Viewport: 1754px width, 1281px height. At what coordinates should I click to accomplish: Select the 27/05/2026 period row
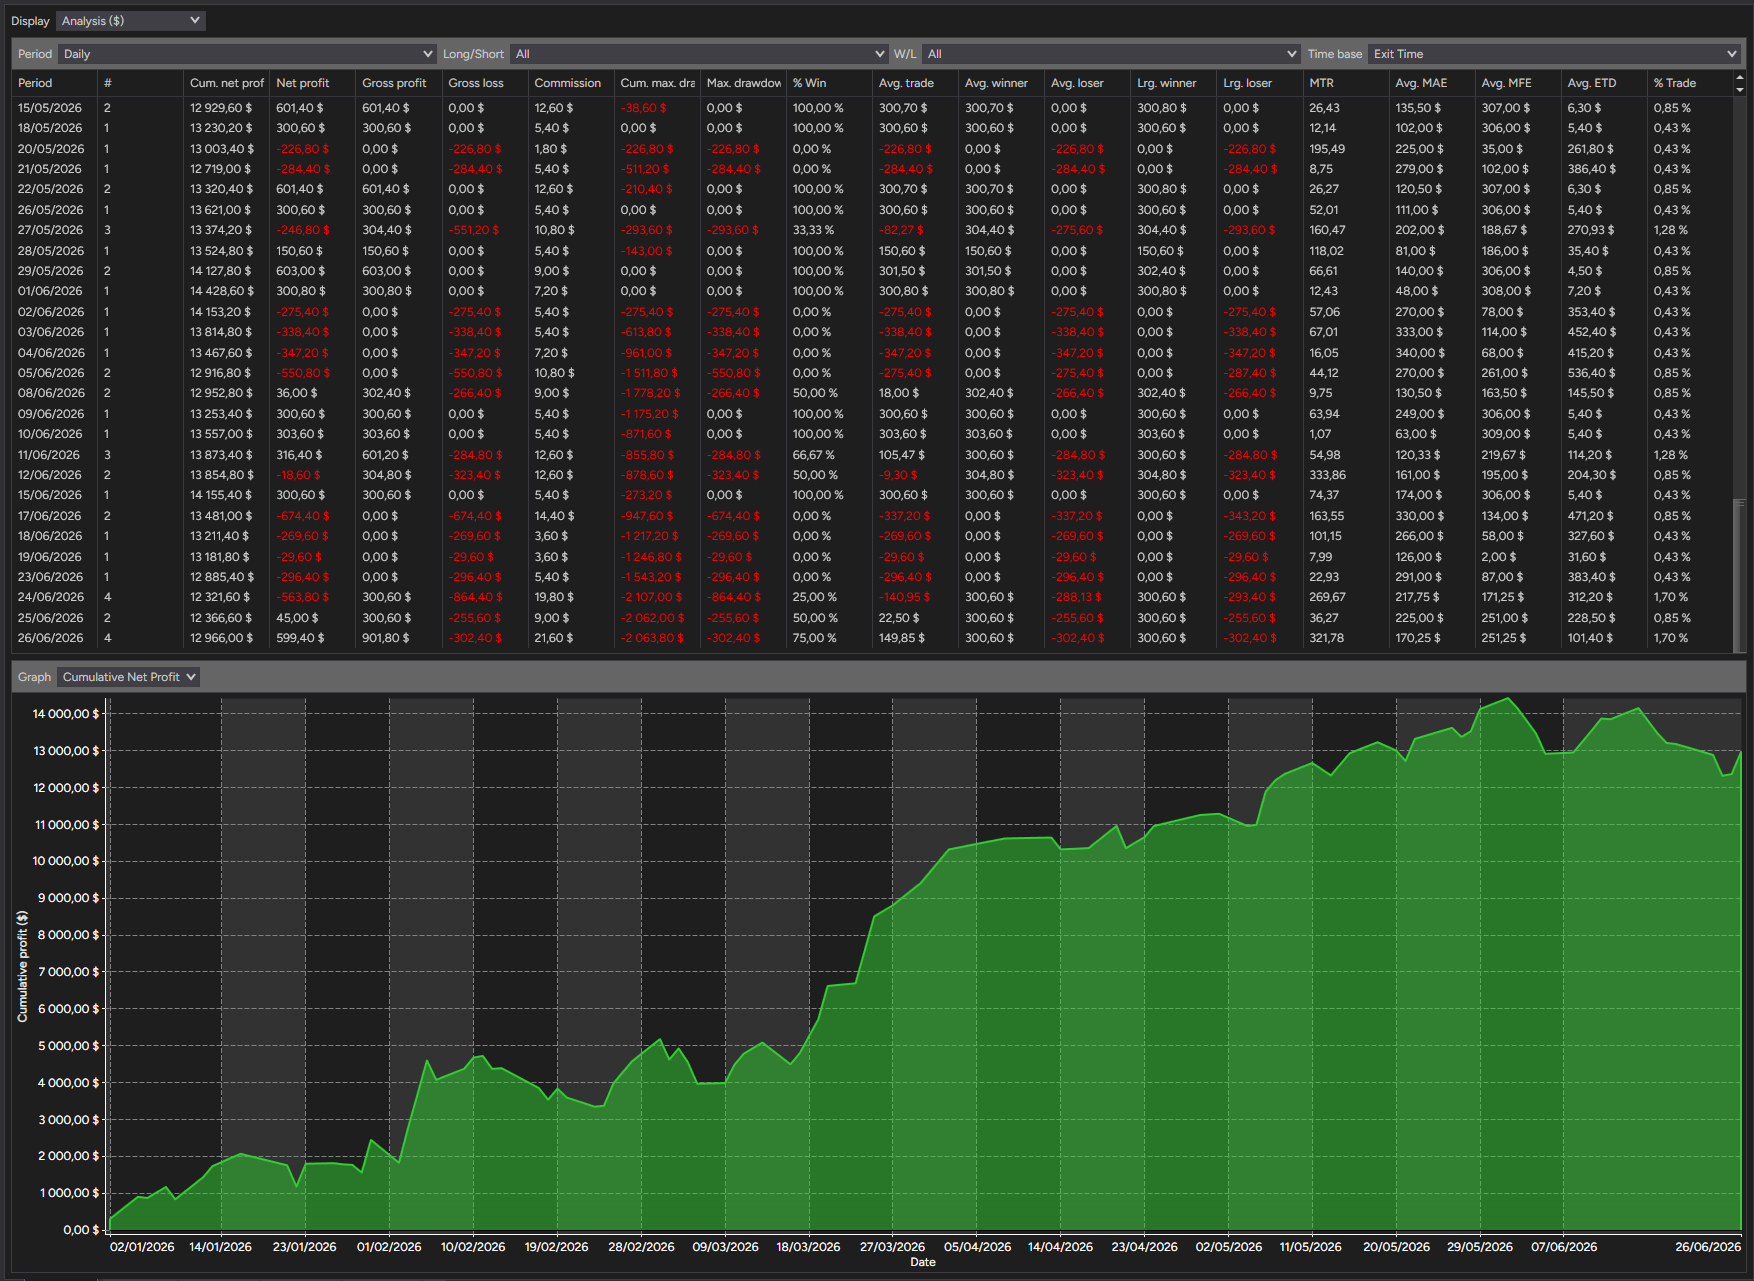(x=872, y=230)
